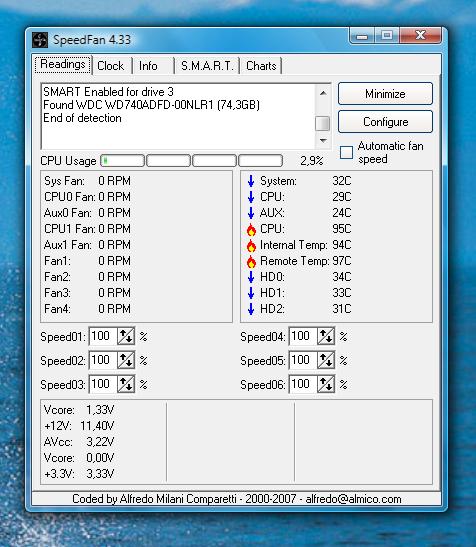The height and width of the screenshot is (547, 476).
Task: Select the Readings tab
Action: coord(63,65)
